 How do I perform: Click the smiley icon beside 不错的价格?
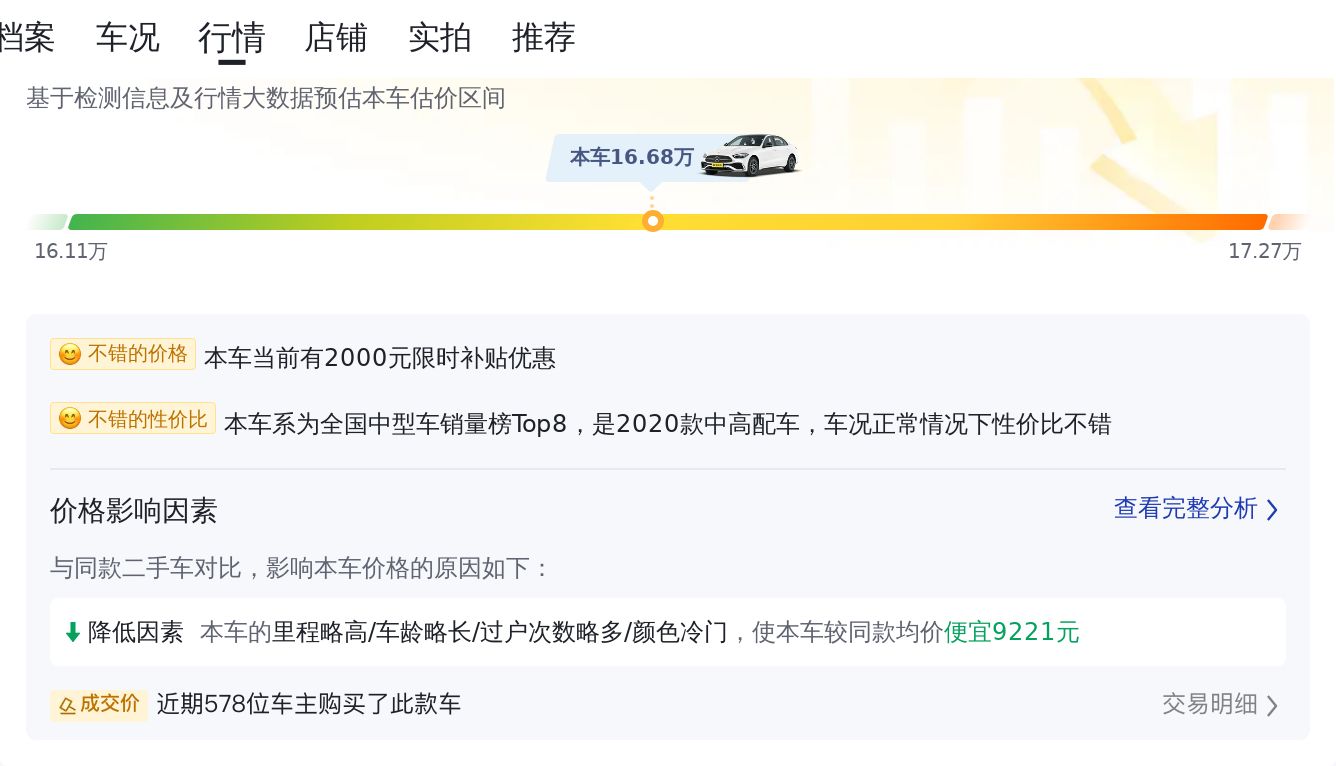pyautogui.click(x=69, y=355)
